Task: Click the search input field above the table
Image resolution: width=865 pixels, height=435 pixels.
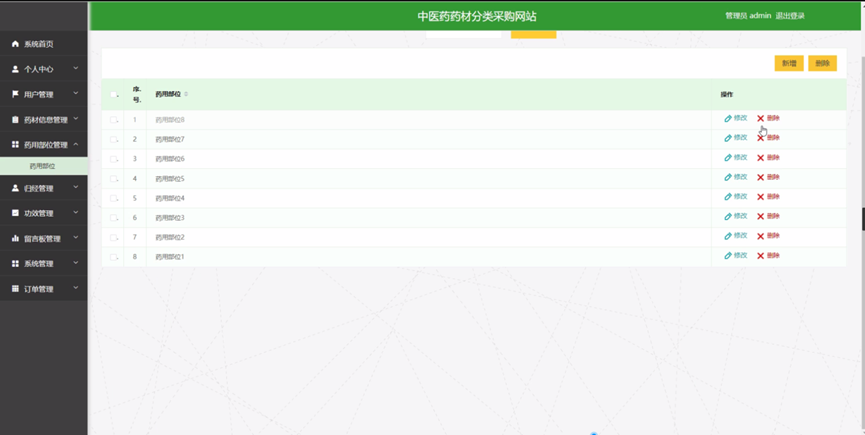Action: coord(463,34)
